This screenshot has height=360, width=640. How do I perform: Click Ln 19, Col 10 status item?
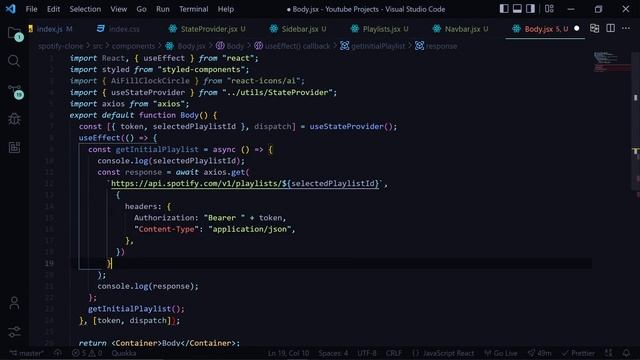(288, 353)
